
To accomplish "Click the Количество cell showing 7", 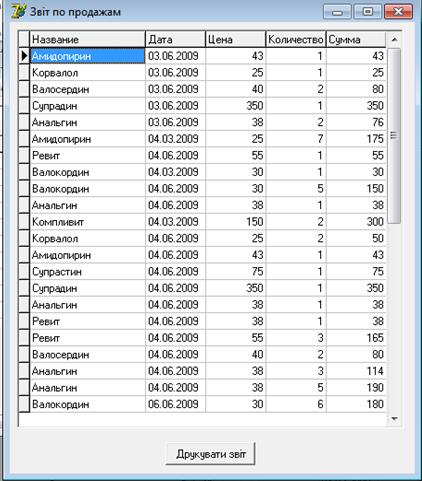I will click(x=296, y=139).
